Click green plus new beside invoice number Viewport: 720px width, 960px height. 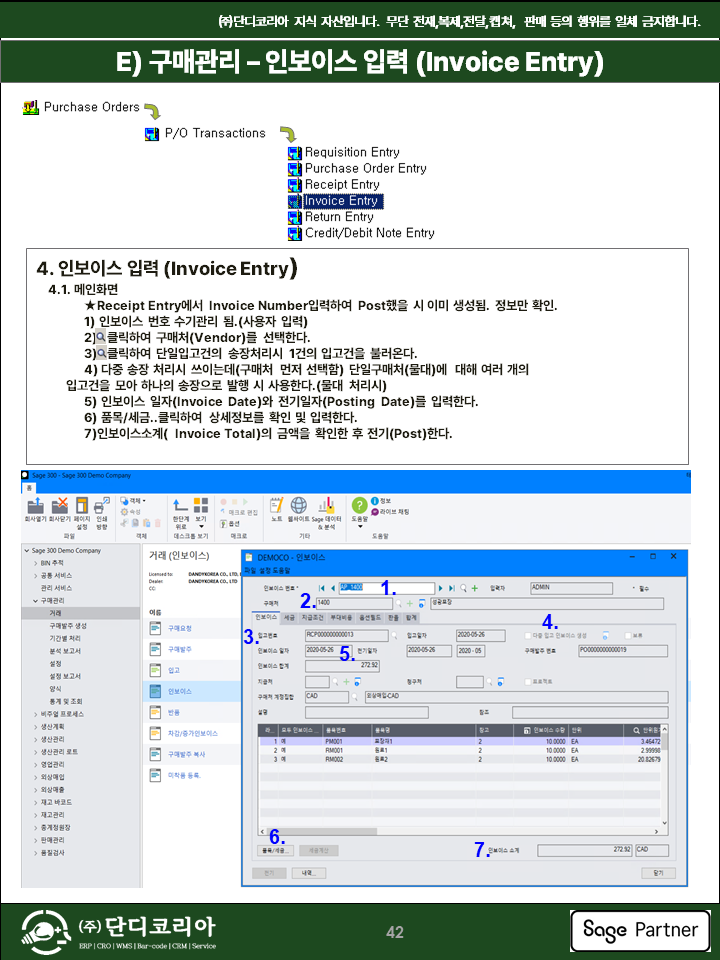tap(474, 588)
